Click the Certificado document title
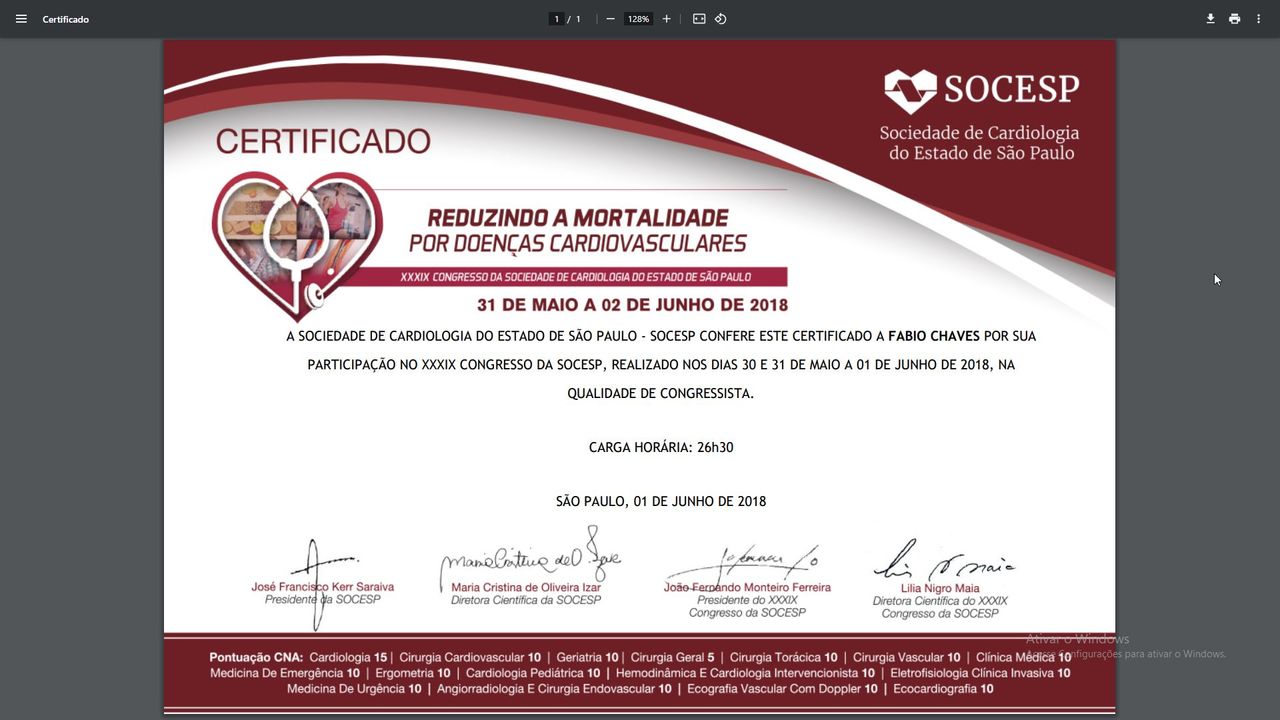 (x=66, y=19)
